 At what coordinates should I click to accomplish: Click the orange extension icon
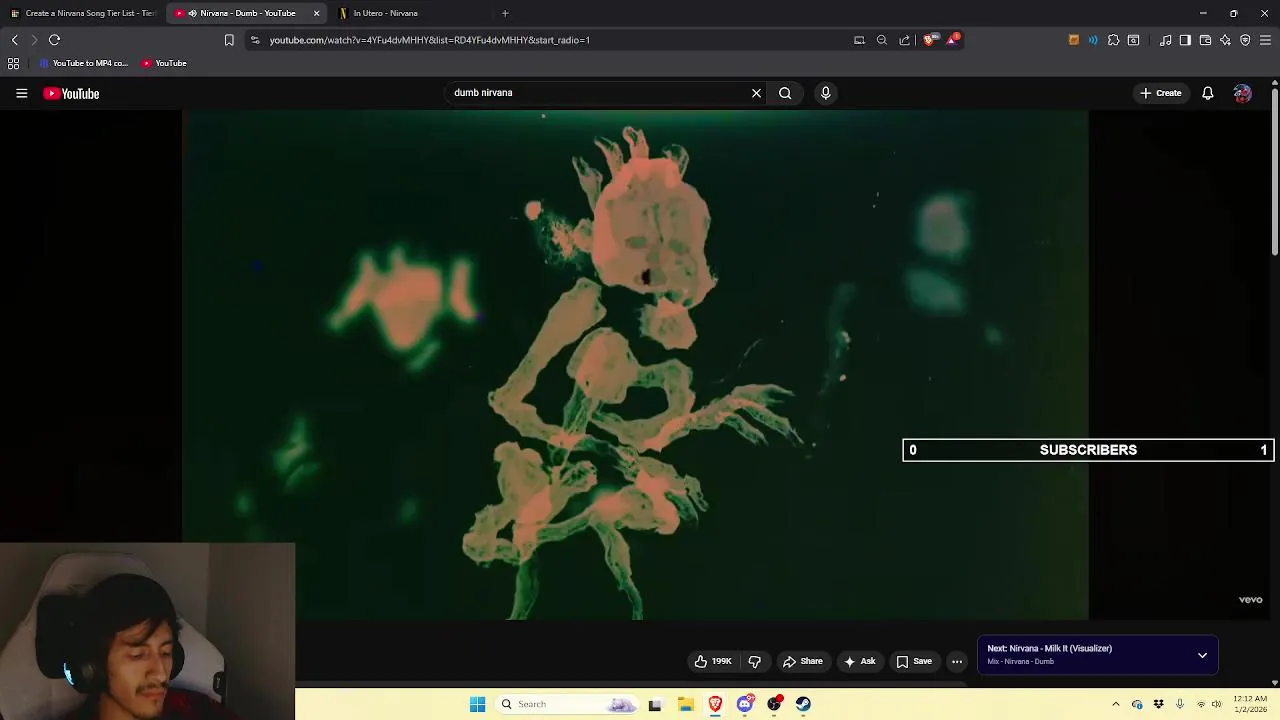[1074, 40]
